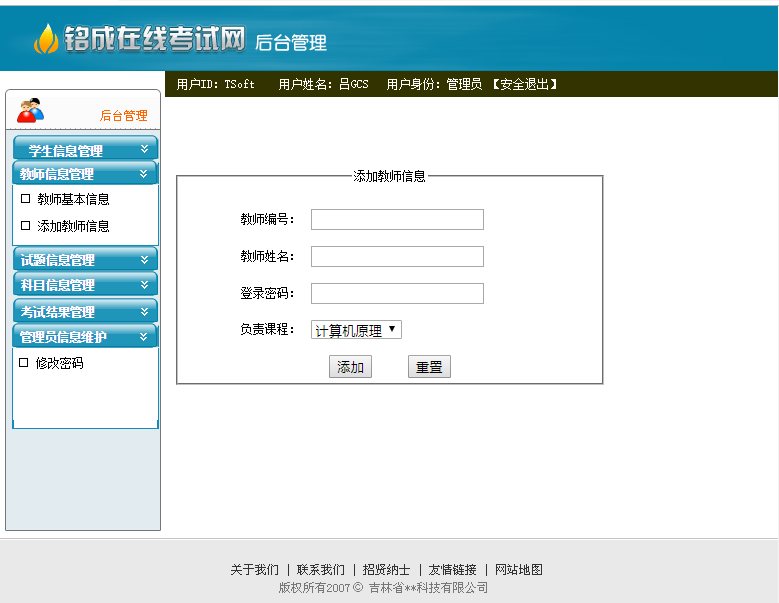779x603 pixels.
Task: Click the flame logo icon in header
Action: point(46,38)
